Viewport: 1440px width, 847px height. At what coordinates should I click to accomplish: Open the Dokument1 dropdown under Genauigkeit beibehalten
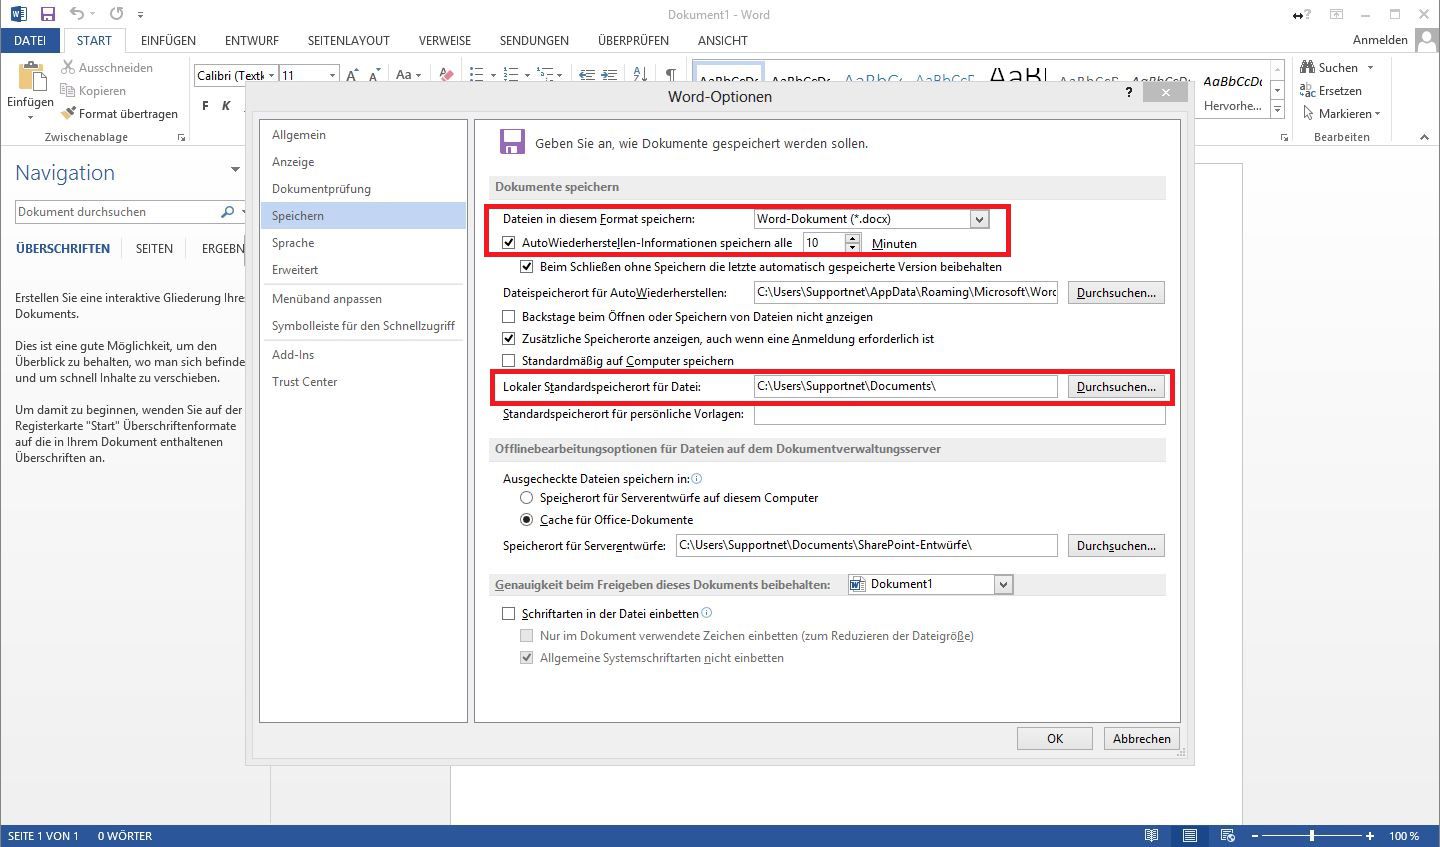[x=1002, y=584]
